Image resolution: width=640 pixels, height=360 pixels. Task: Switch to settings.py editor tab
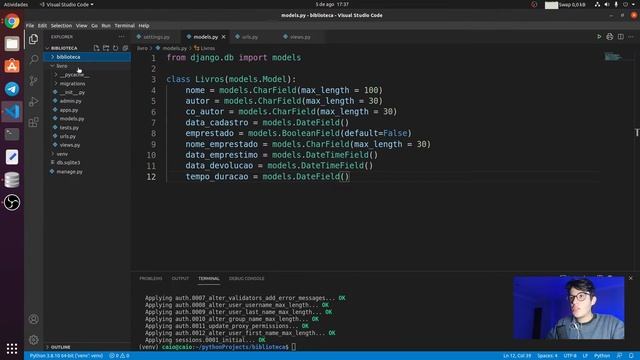(157, 37)
